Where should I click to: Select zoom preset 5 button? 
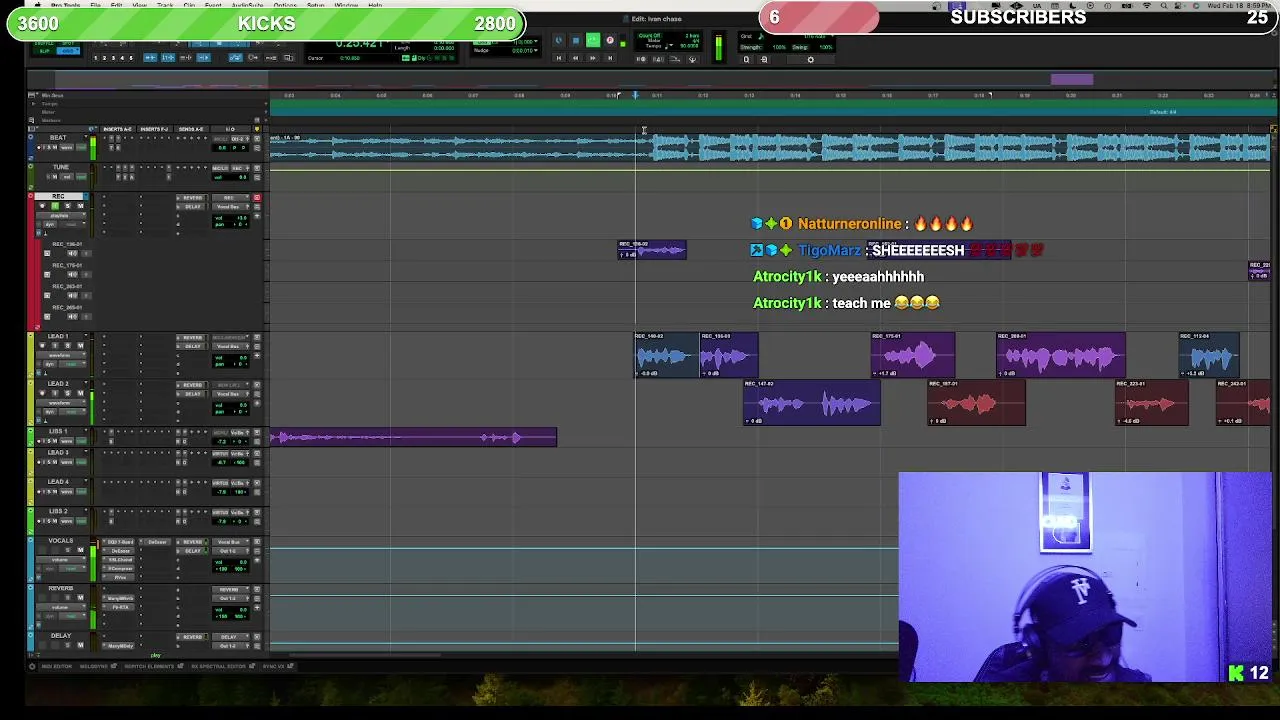(131, 58)
